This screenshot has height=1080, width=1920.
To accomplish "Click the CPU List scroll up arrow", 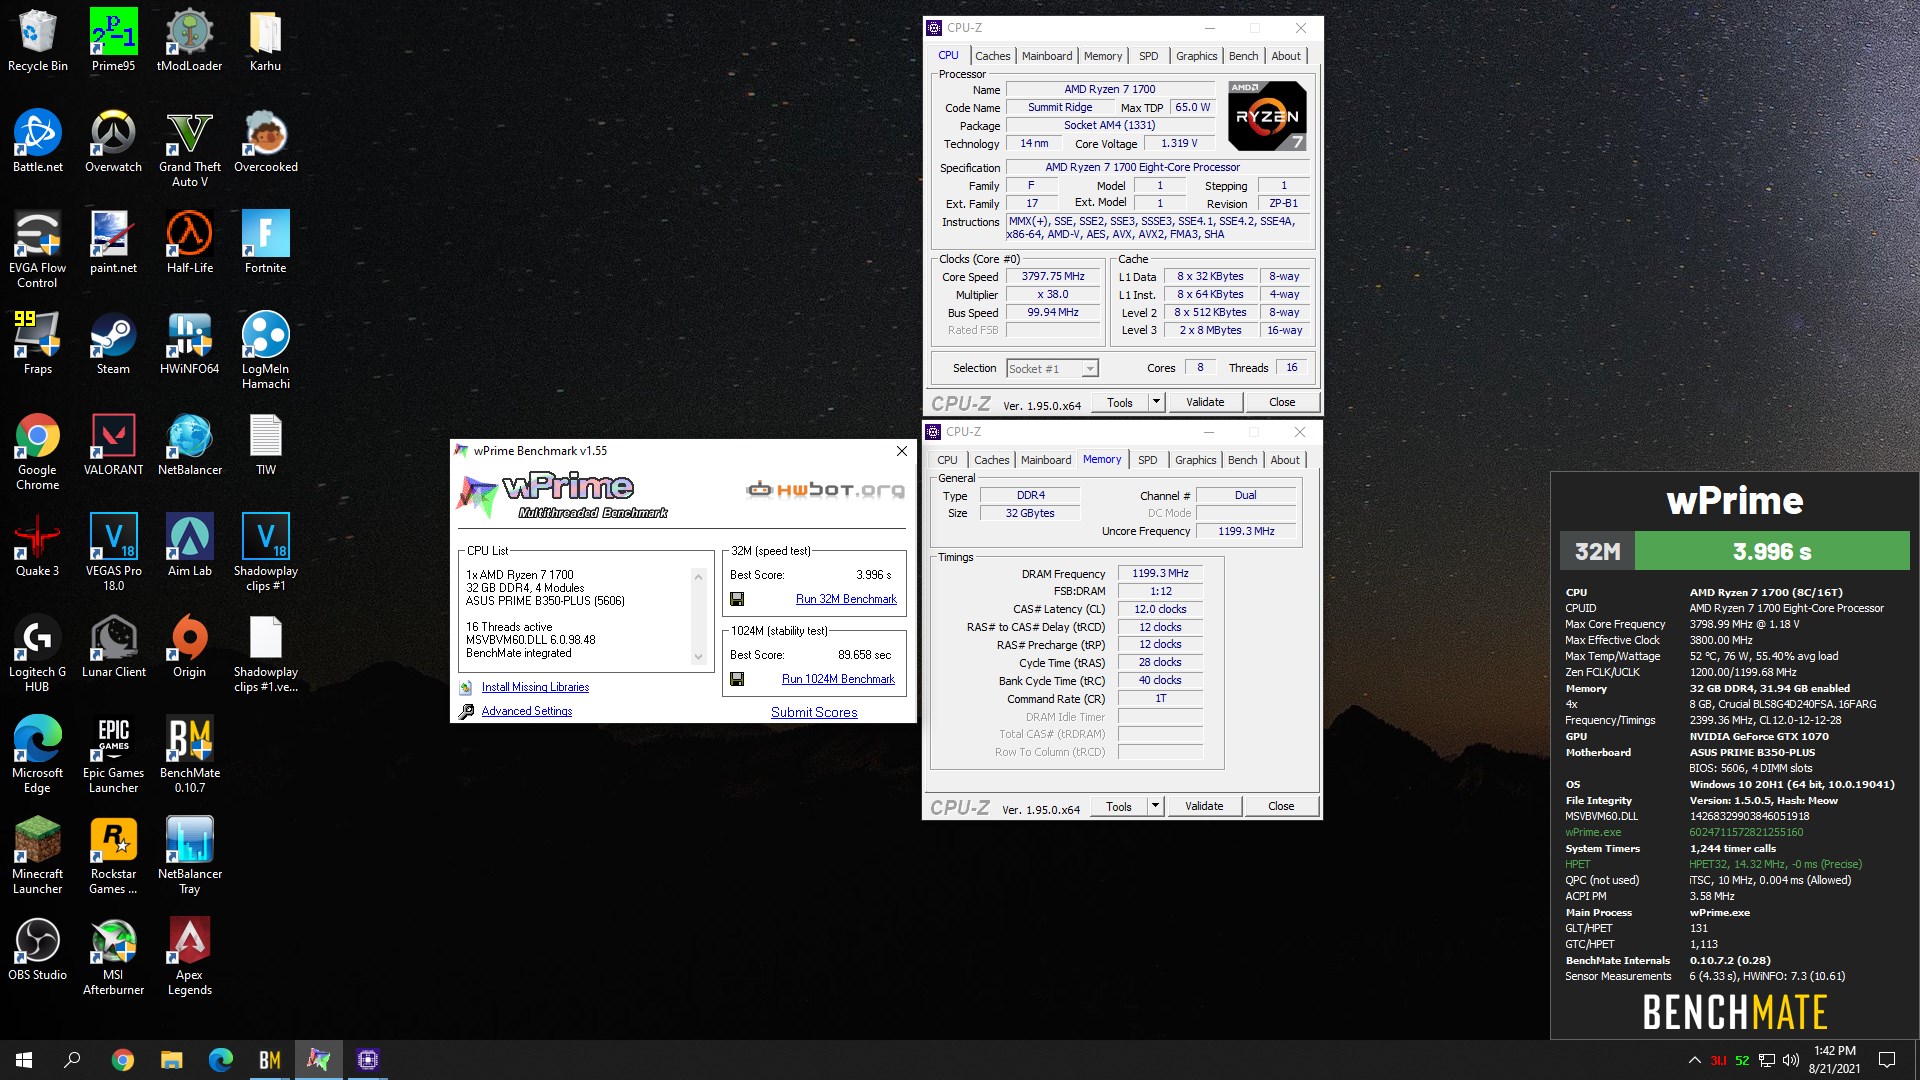I will 698,576.
